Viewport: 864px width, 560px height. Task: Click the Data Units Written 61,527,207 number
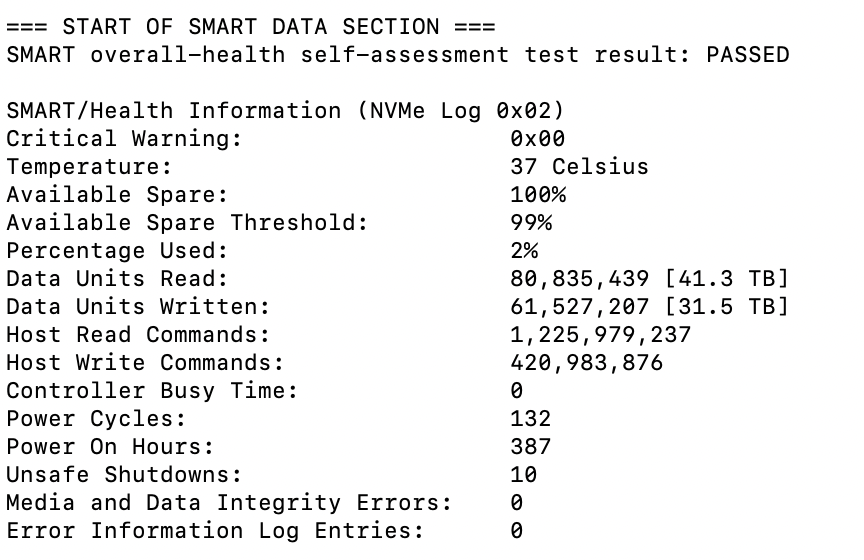point(580,307)
